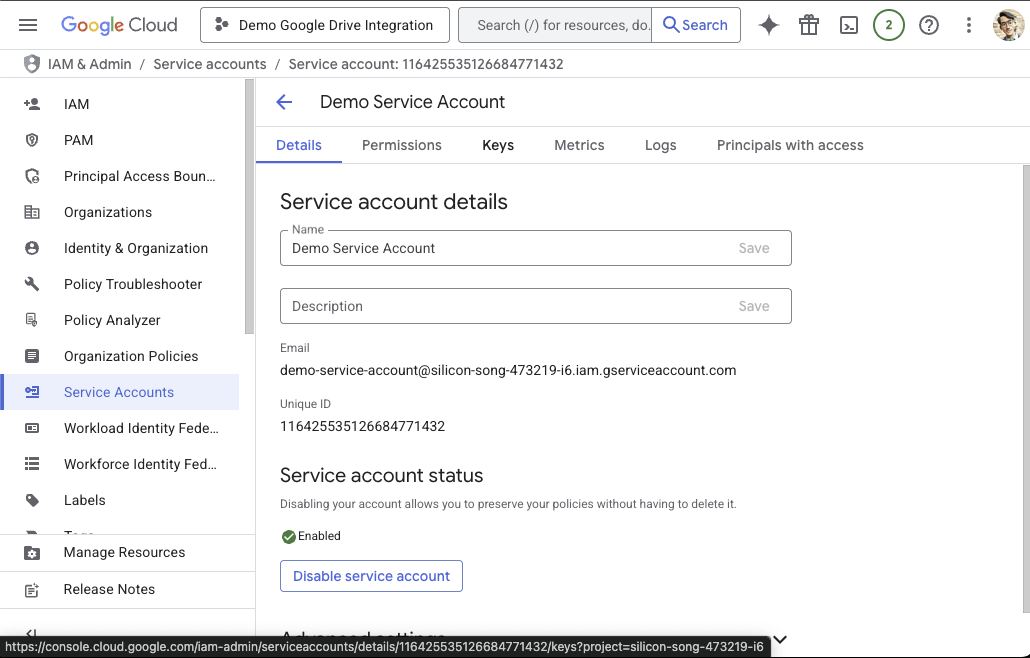Open notifications badge showing 2

click(889, 25)
